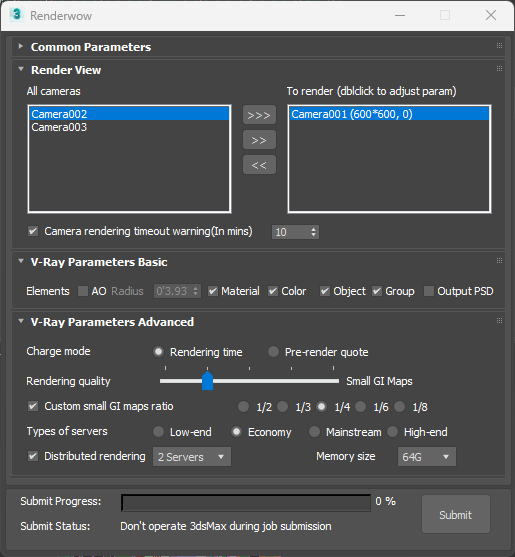
Task: Click the Common Parameters grip handle icon
Action: click(499, 45)
